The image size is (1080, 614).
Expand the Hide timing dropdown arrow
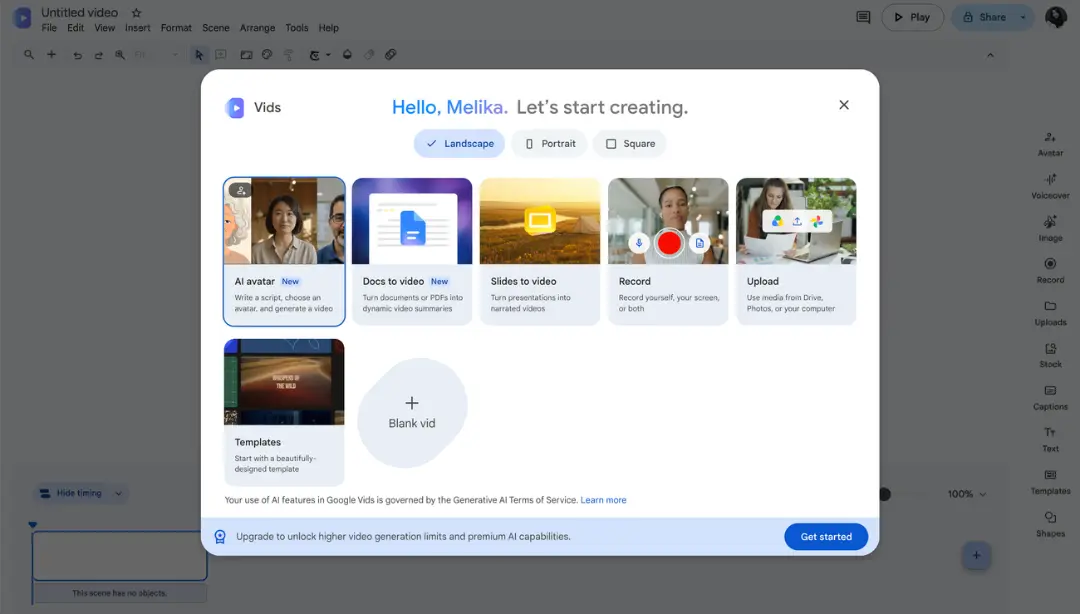pos(118,493)
